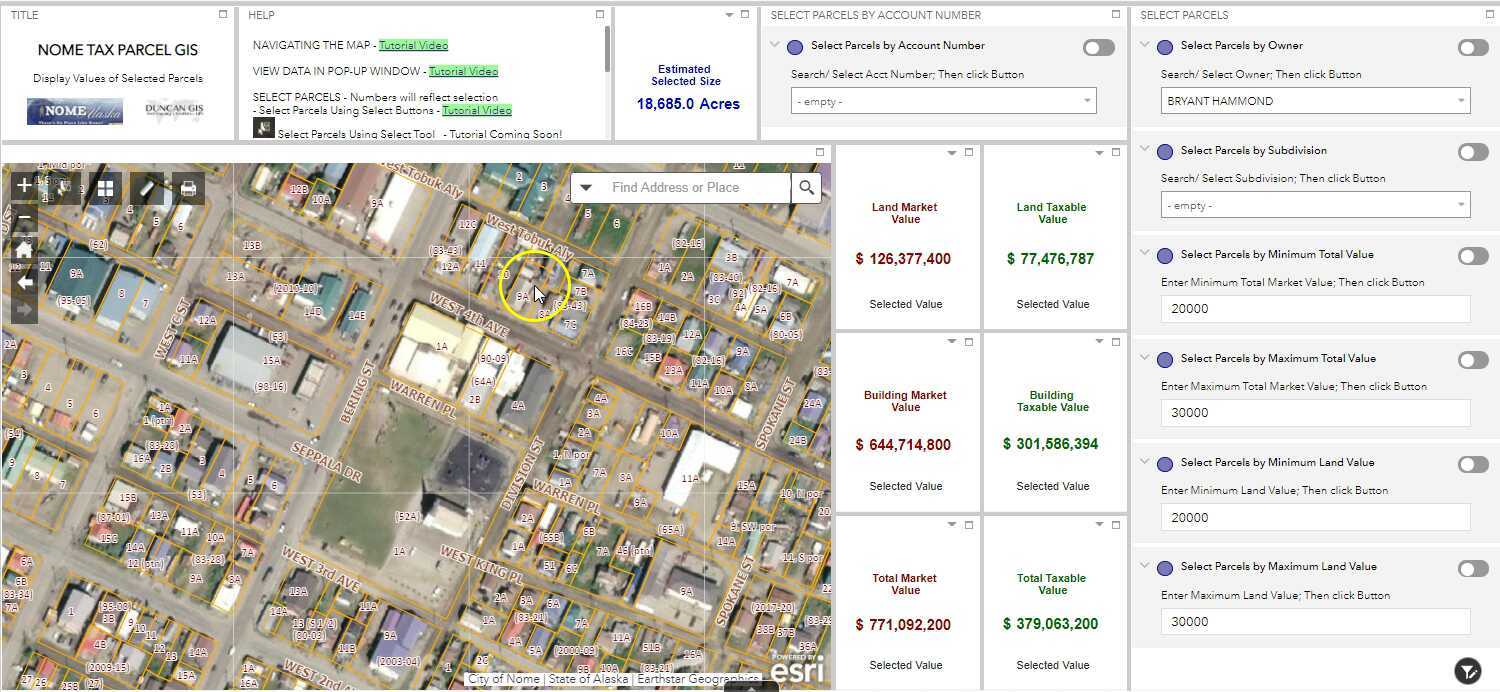Viewport: 1500px width, 692px height.
Task: Open the account number dropdown list
Action: 943,101
